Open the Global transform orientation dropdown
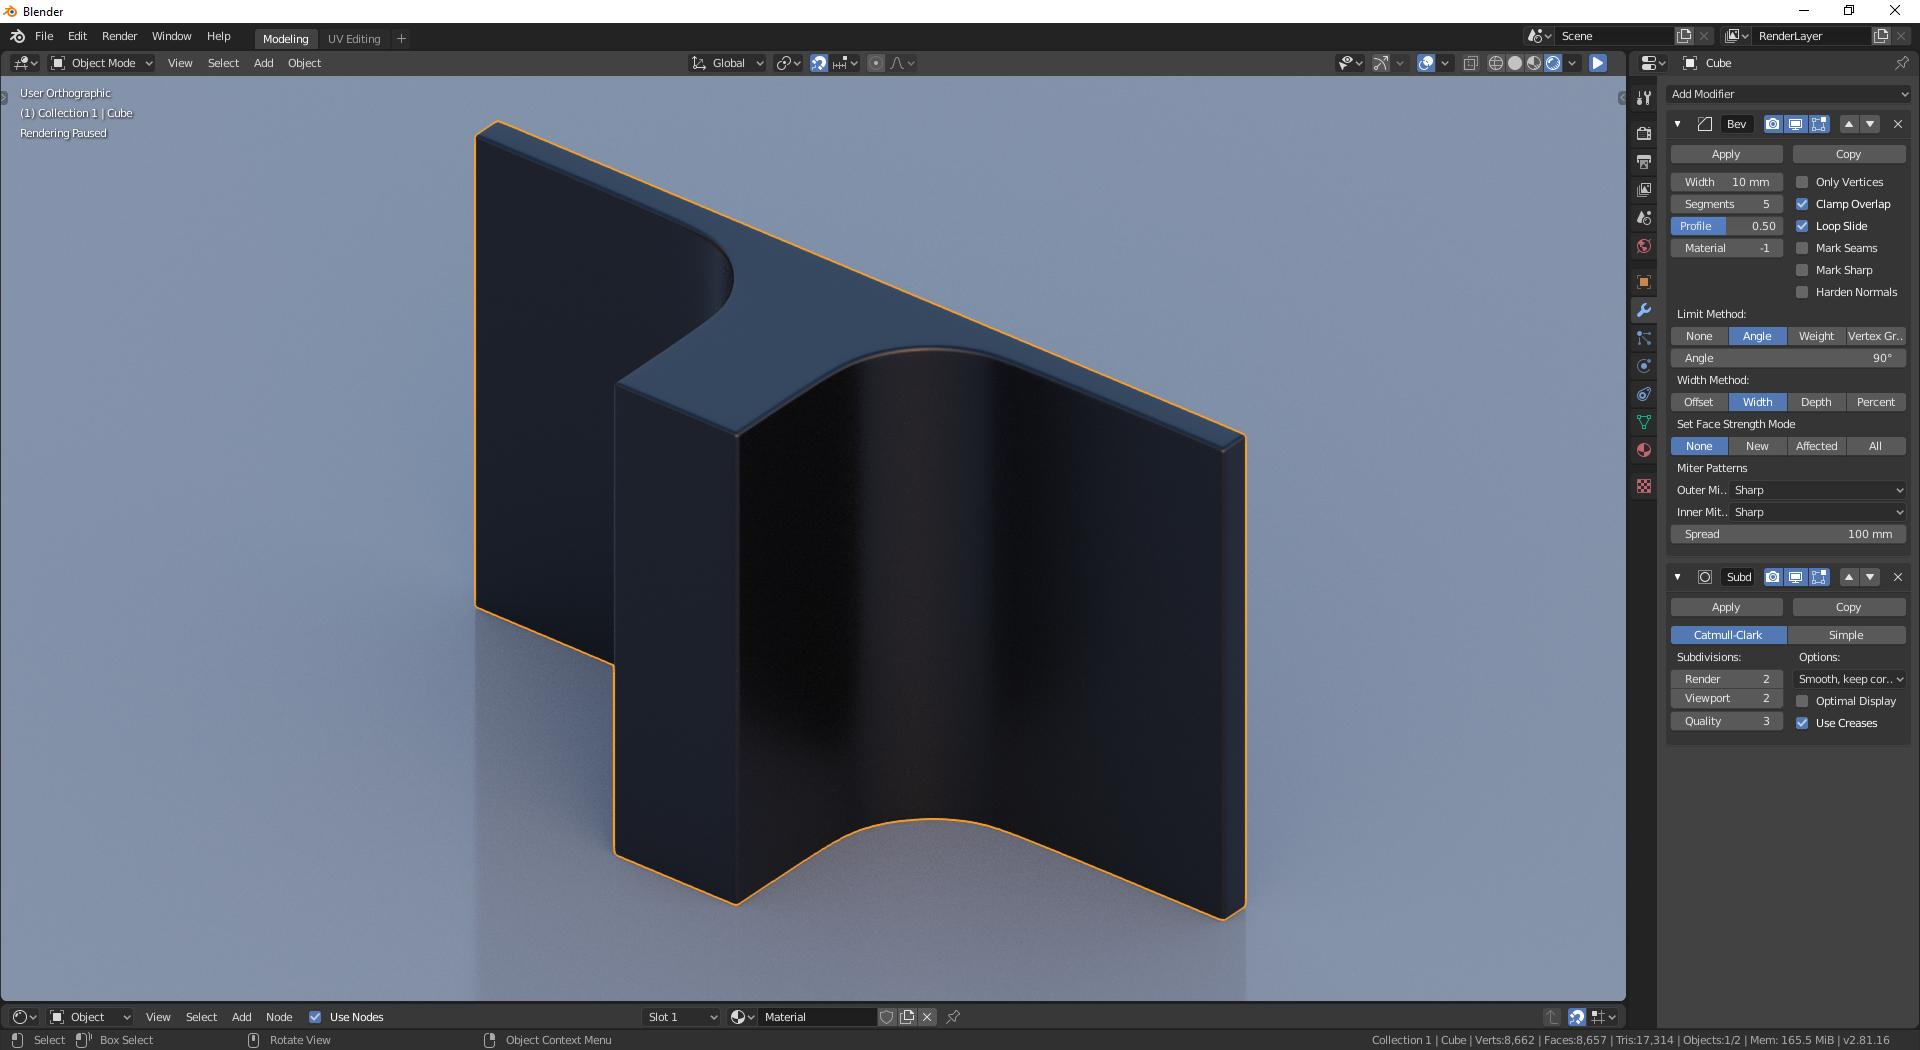This screenshot has height=1050, width=1920. pyautogui.click(x=728, y=63)
